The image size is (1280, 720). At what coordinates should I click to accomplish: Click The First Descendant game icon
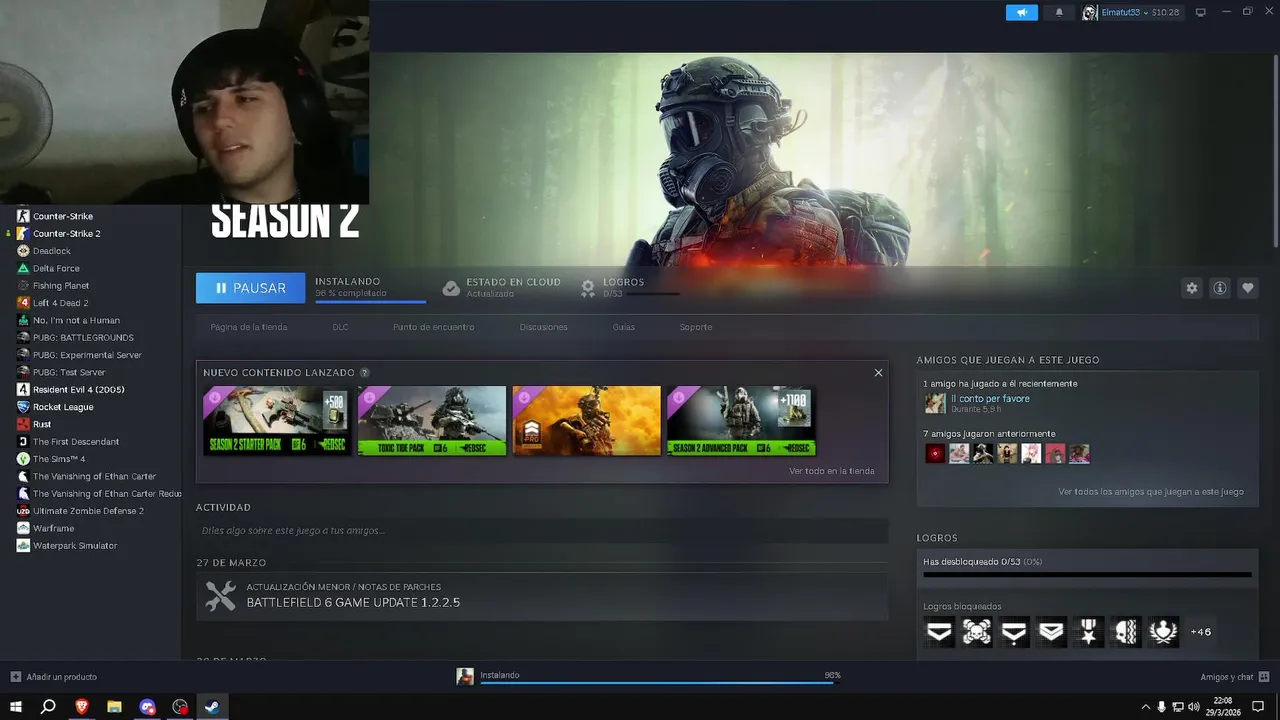(23, 442)
